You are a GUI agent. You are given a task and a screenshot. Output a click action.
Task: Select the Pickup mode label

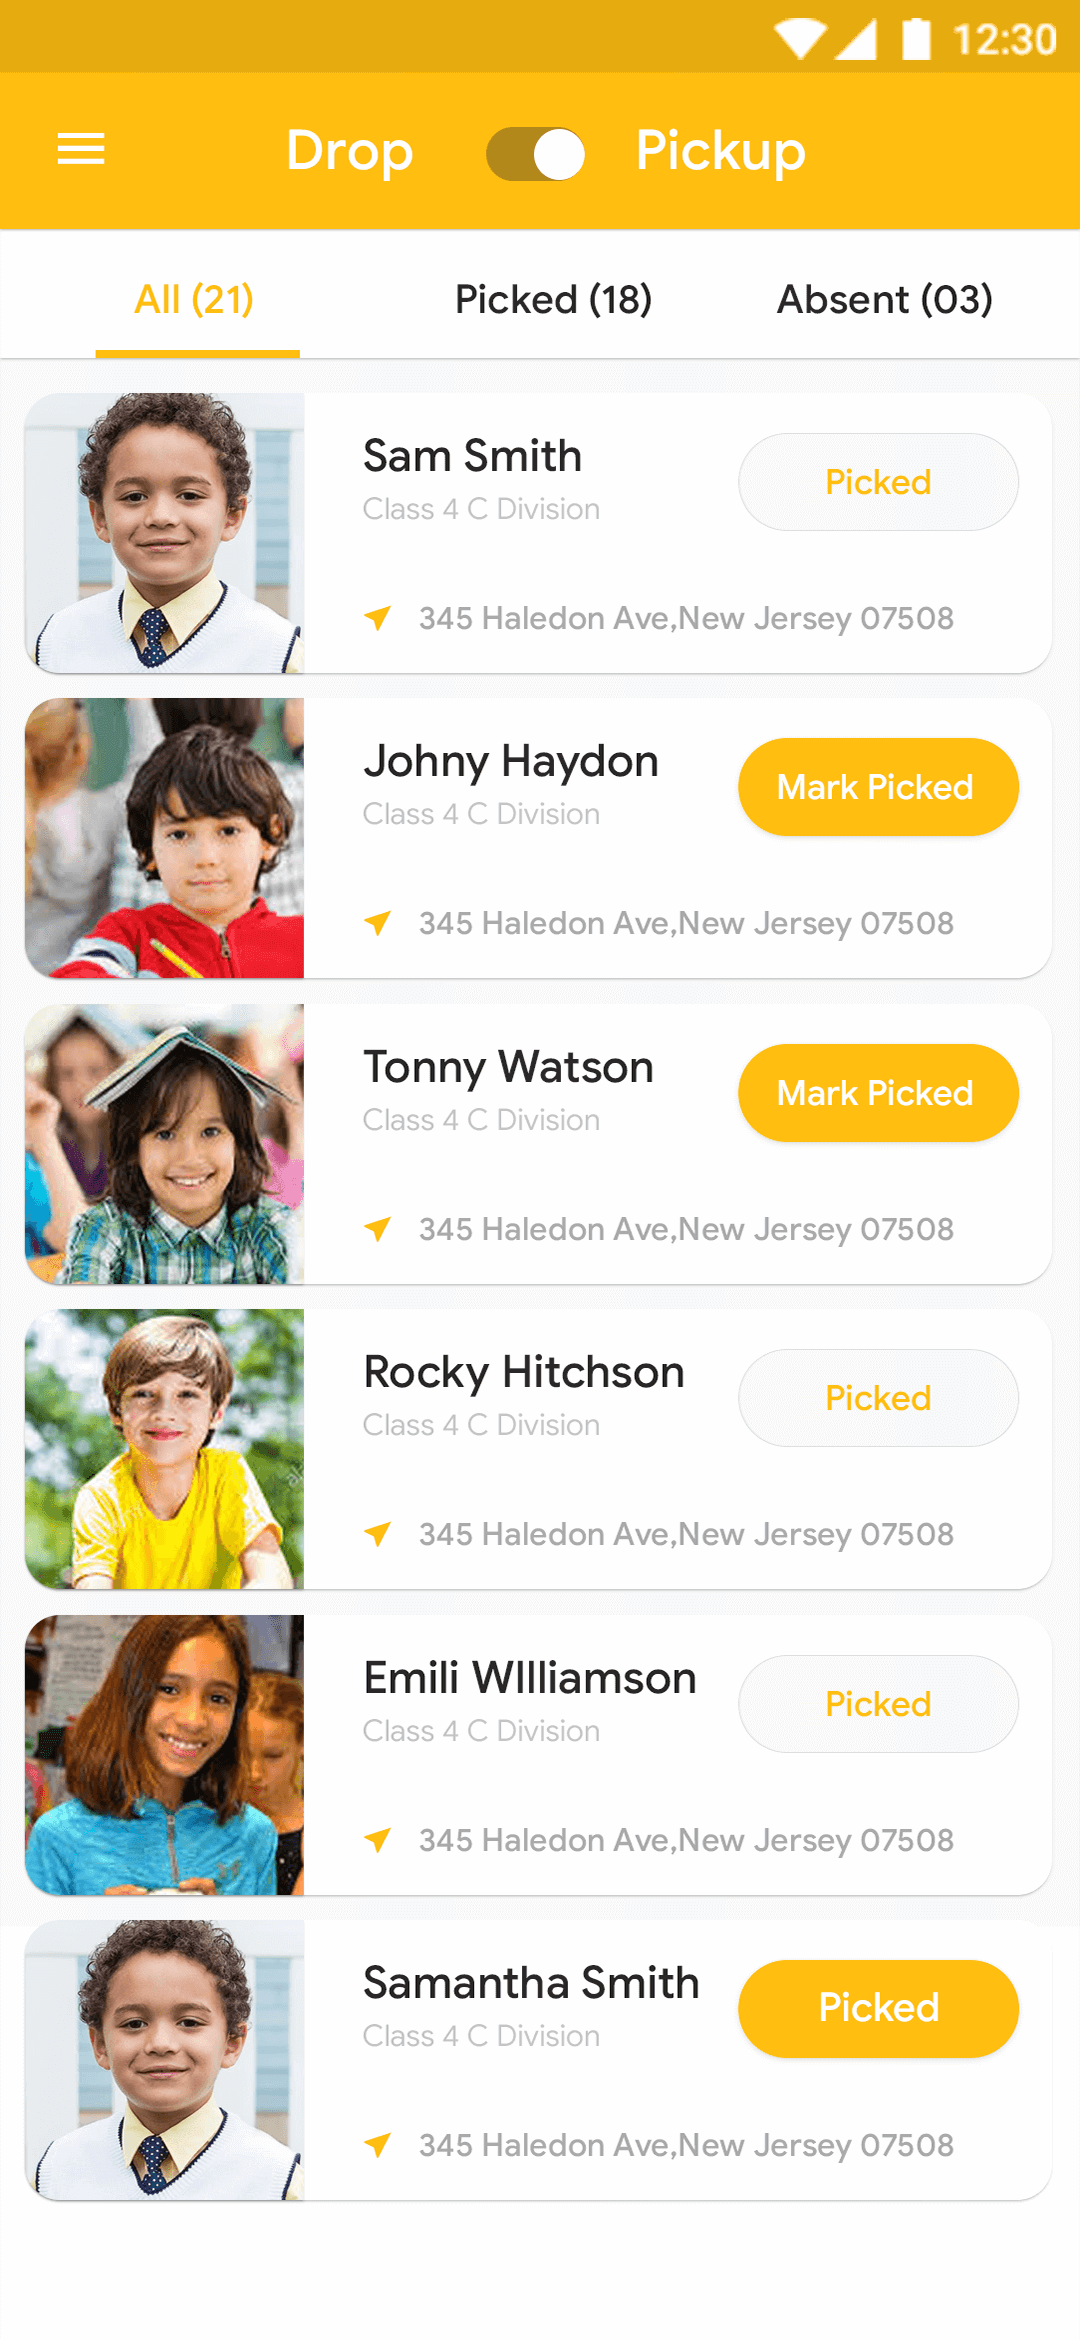pos(720,151)
